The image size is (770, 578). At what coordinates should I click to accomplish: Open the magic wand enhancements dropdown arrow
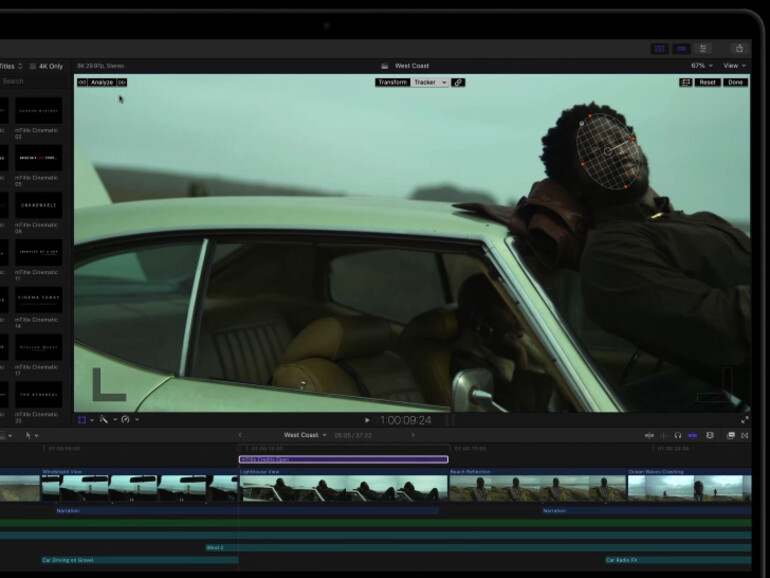click(115, 420)
